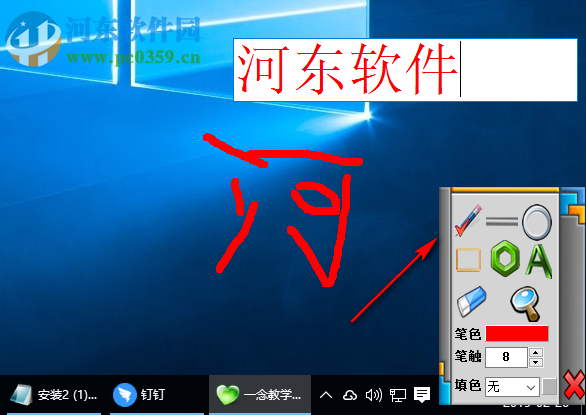Select the straight line tool
The image size is (586, 415).
click(x=502, y=222)
